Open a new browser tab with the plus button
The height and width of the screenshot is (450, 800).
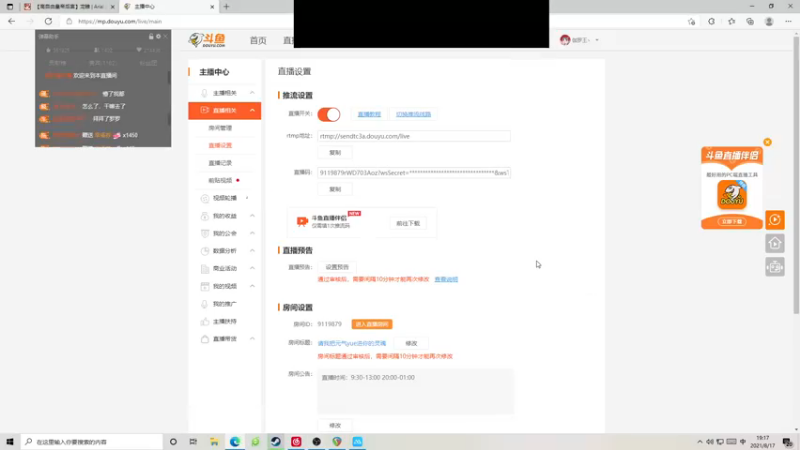tap(227, 7)
